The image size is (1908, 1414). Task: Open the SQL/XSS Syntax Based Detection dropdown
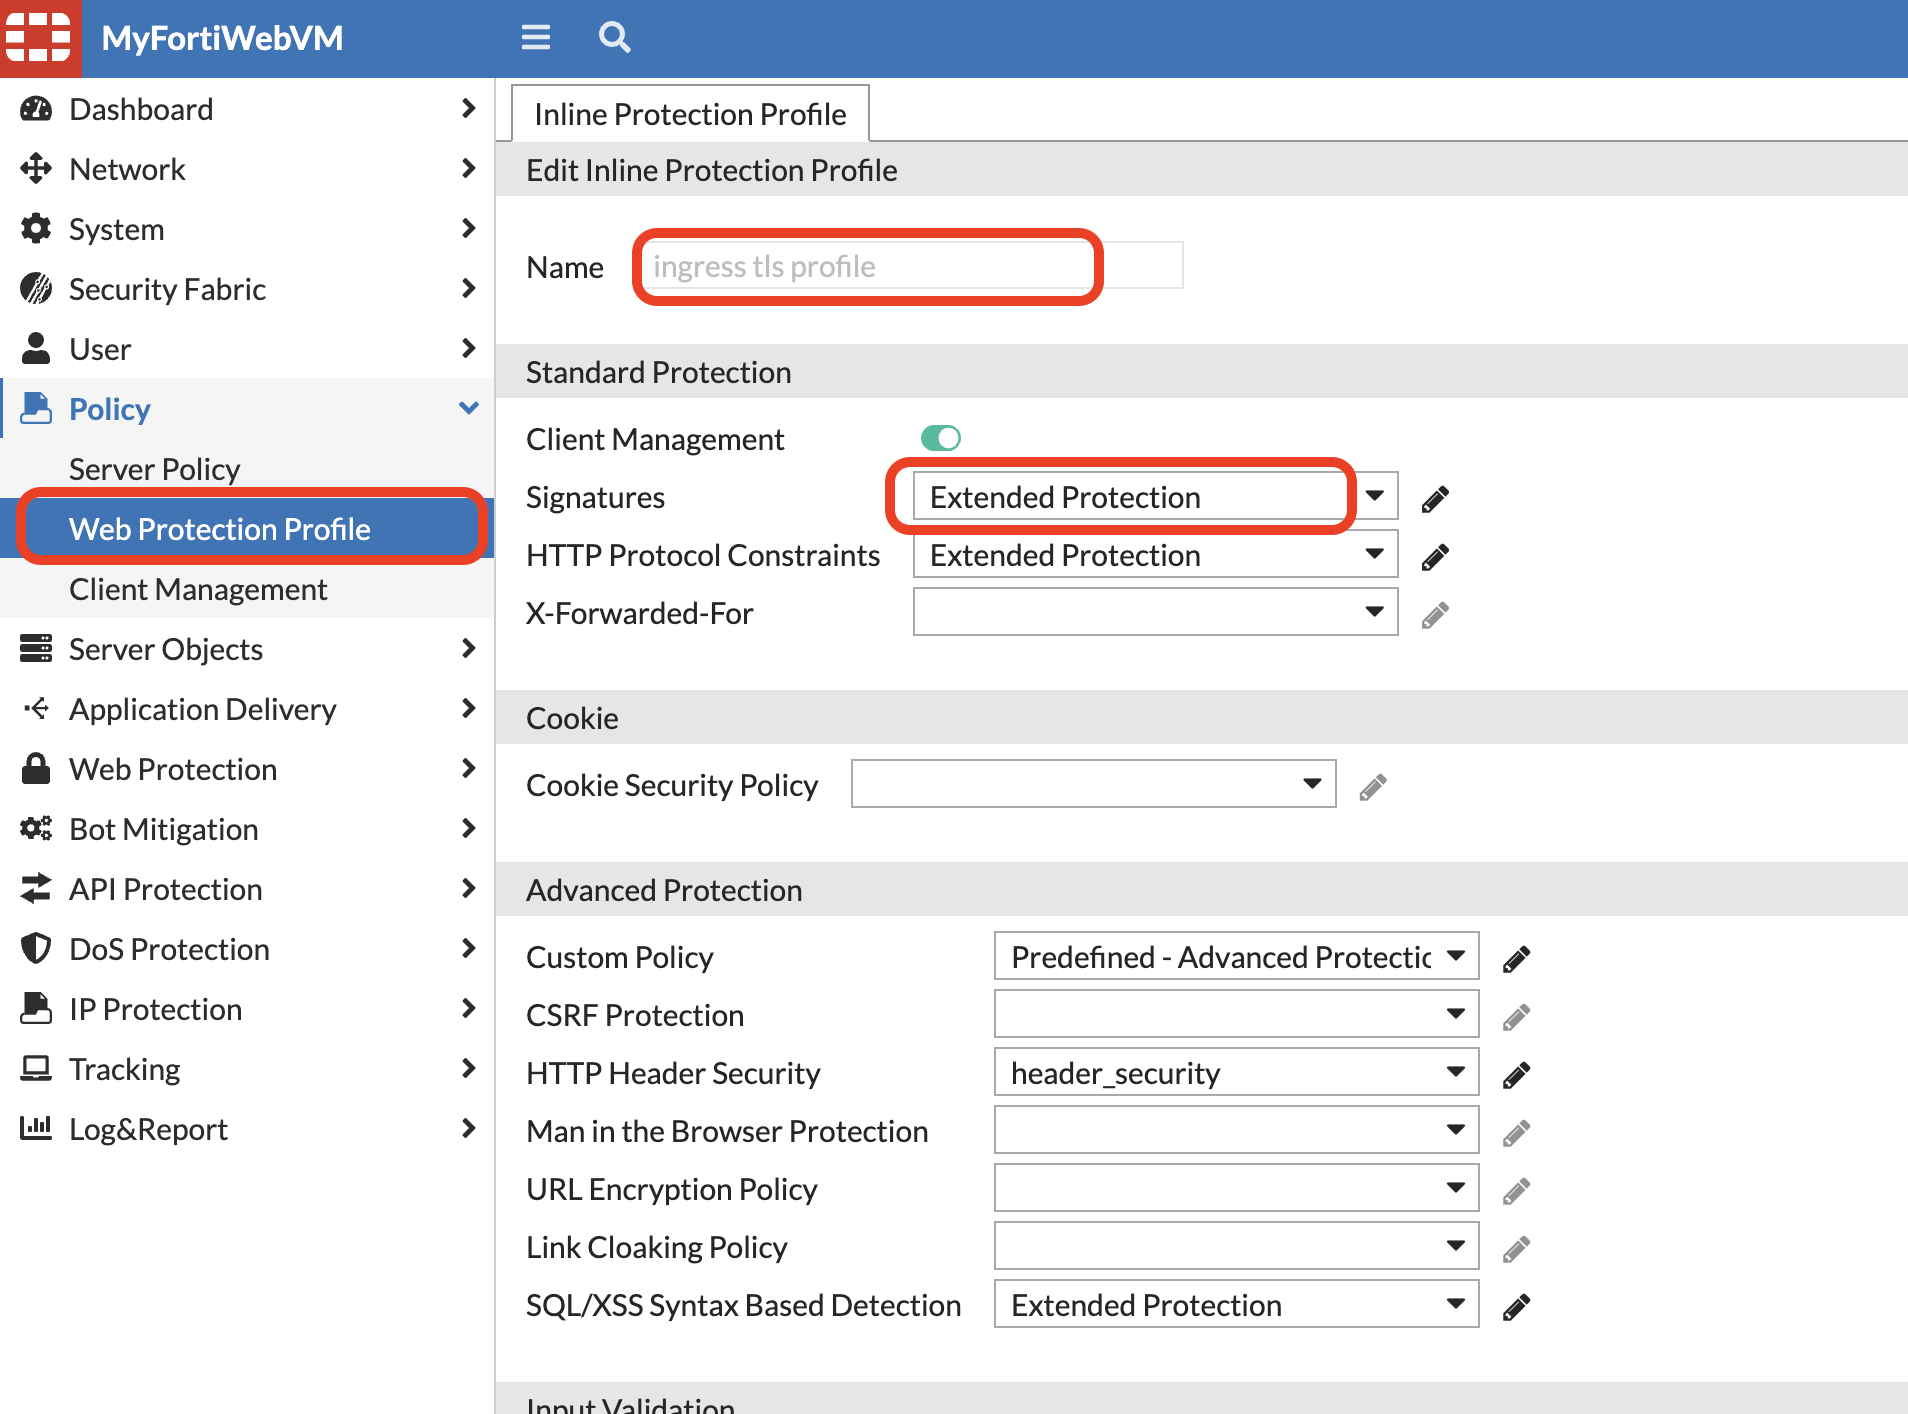click(x=1237, y=1304)
